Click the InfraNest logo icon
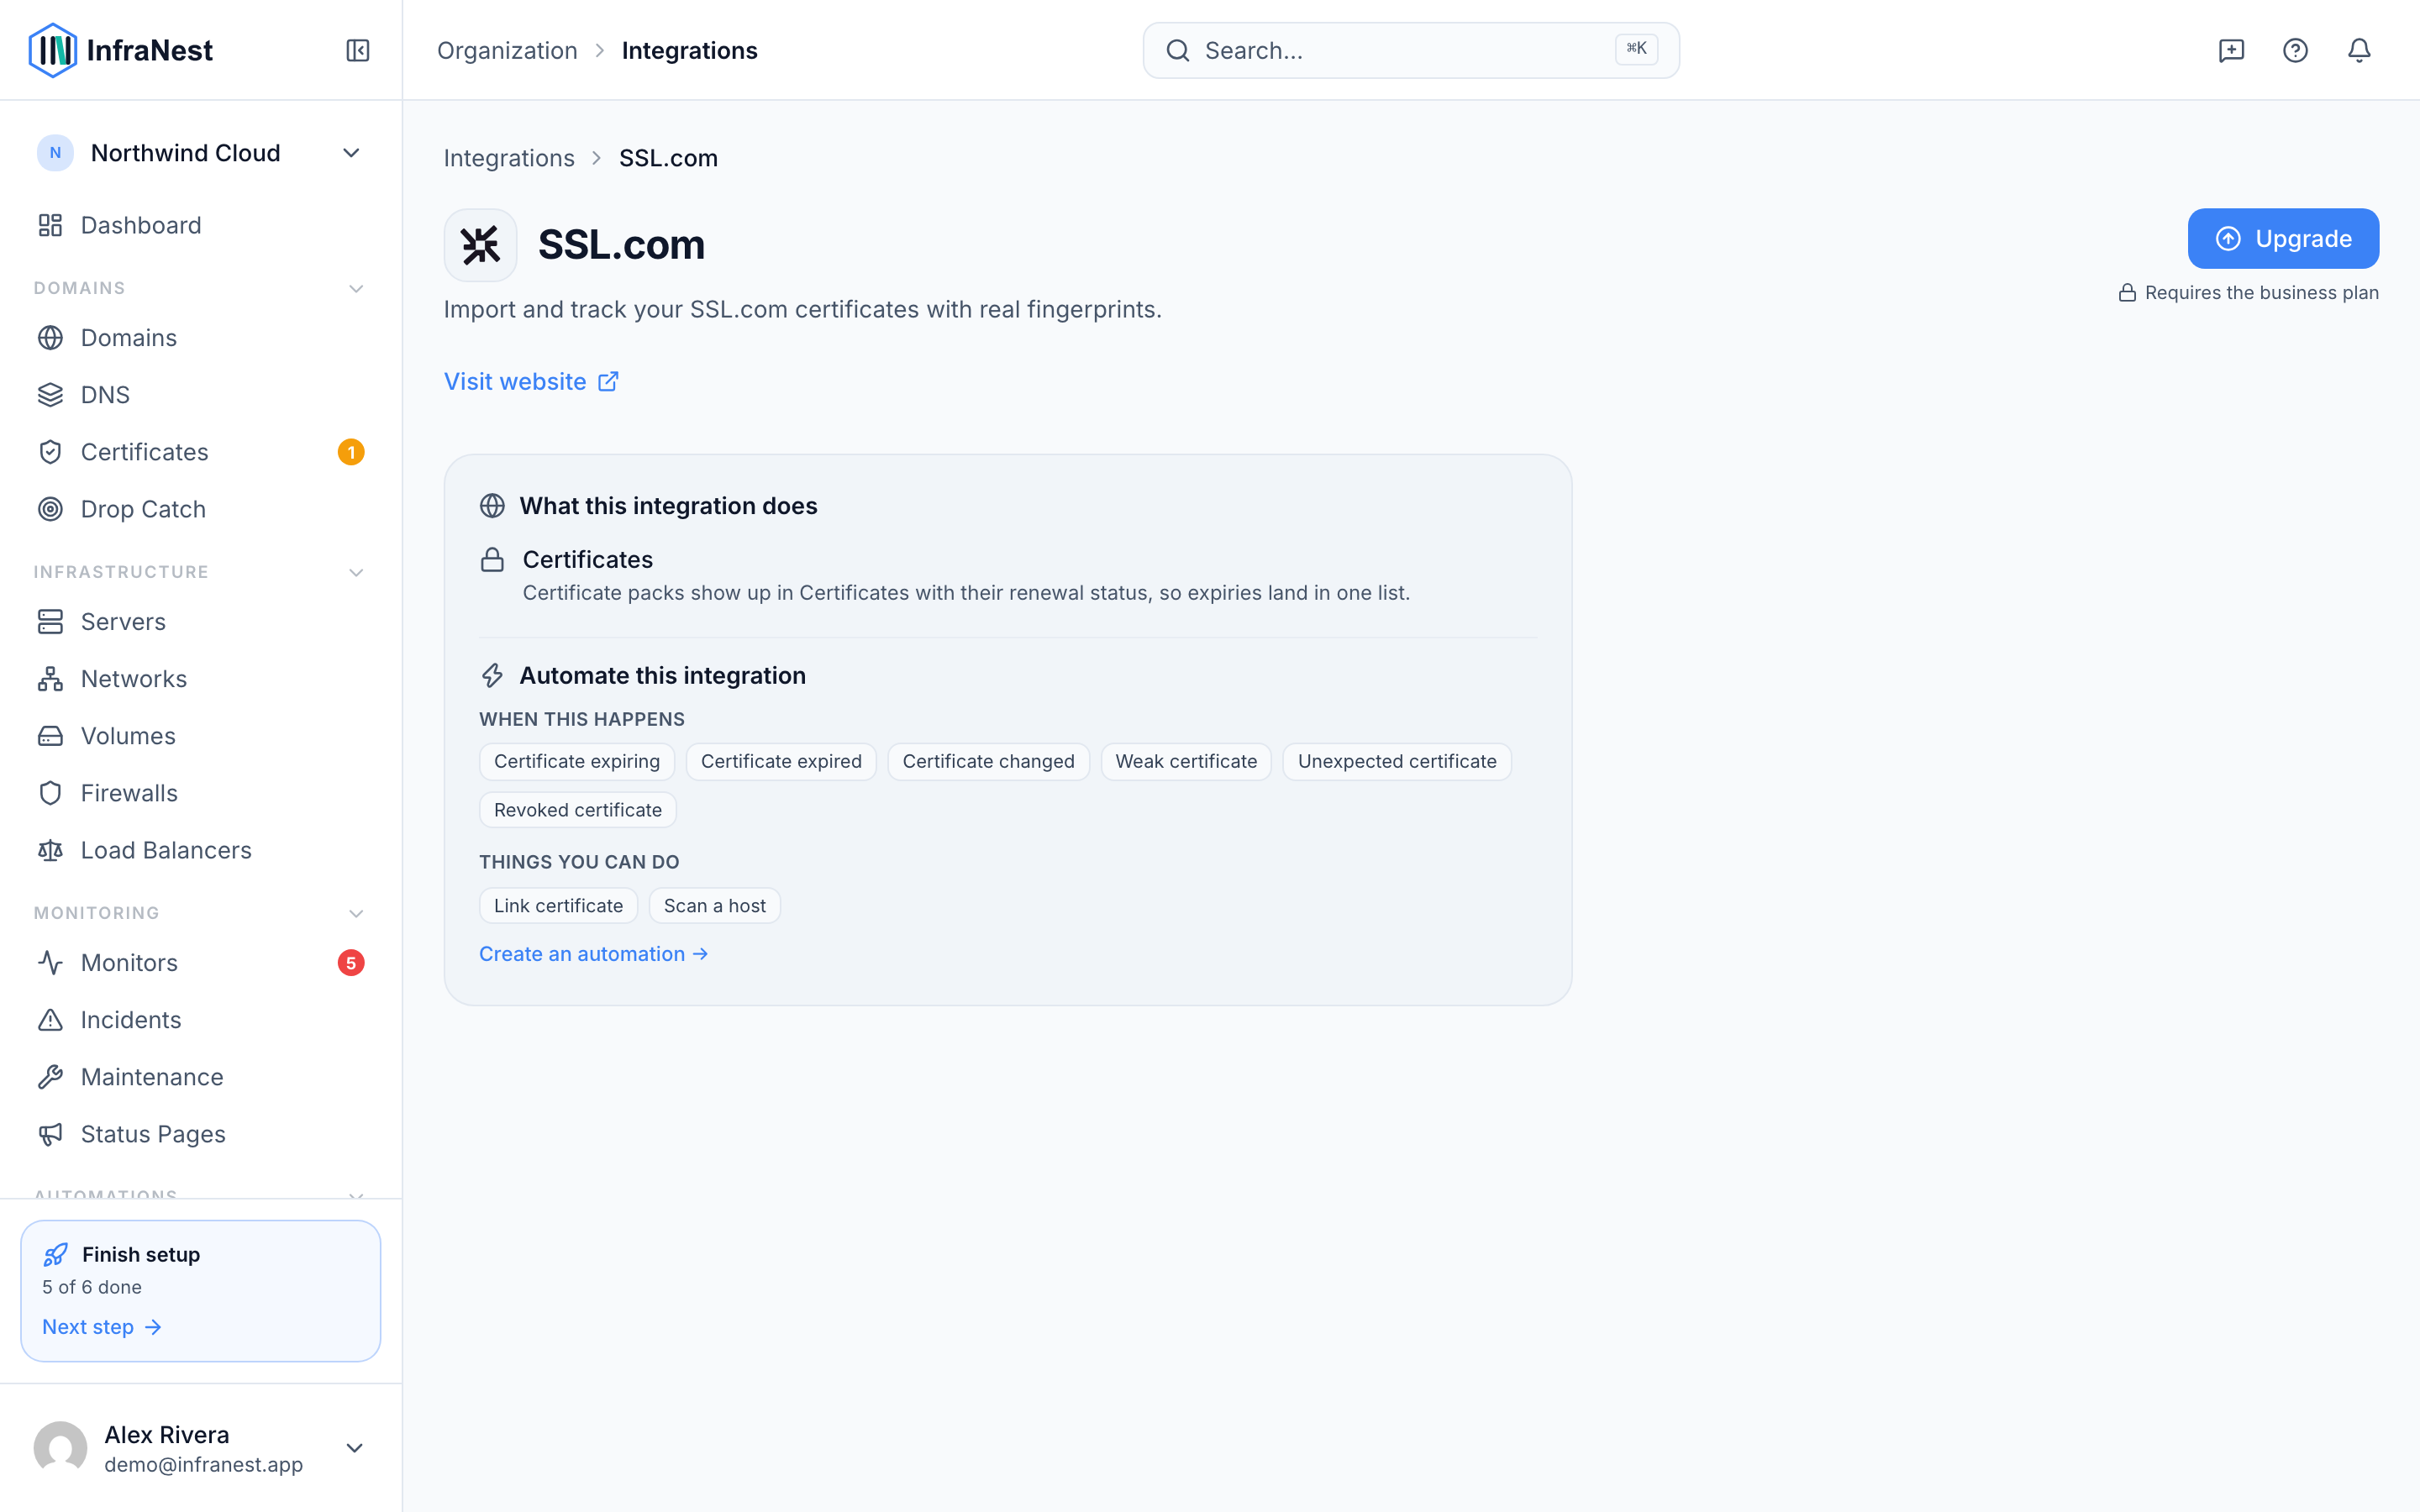The width and height of the screenshot is (2420, 1512). click(52, 50)
